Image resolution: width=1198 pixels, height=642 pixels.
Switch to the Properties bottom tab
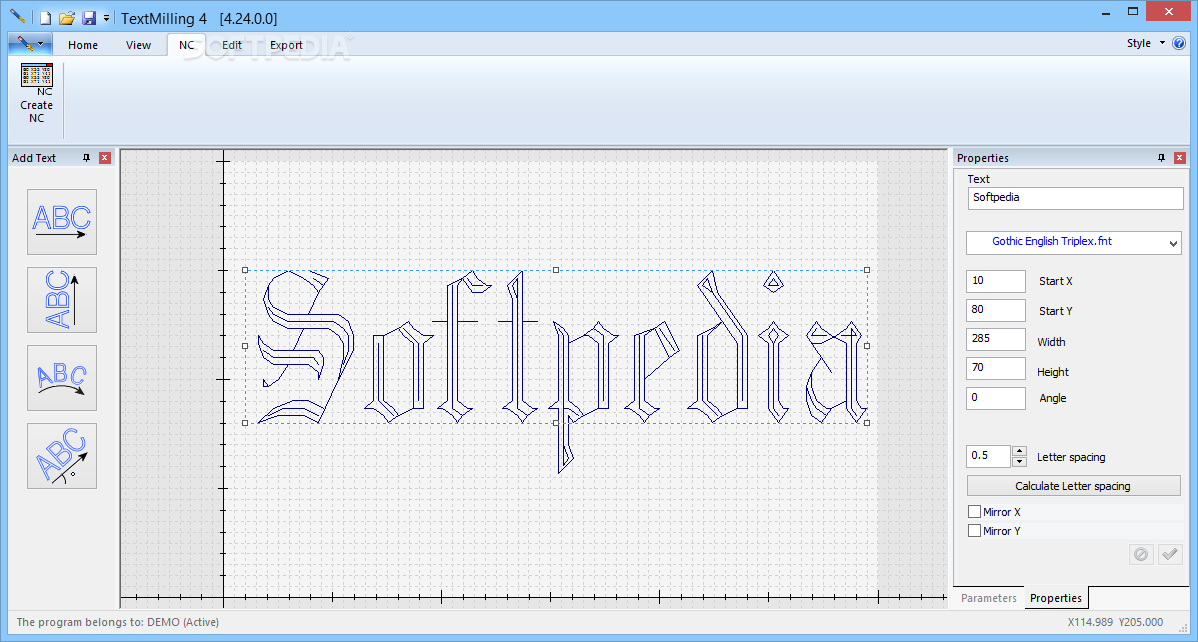click(1056, 598)
